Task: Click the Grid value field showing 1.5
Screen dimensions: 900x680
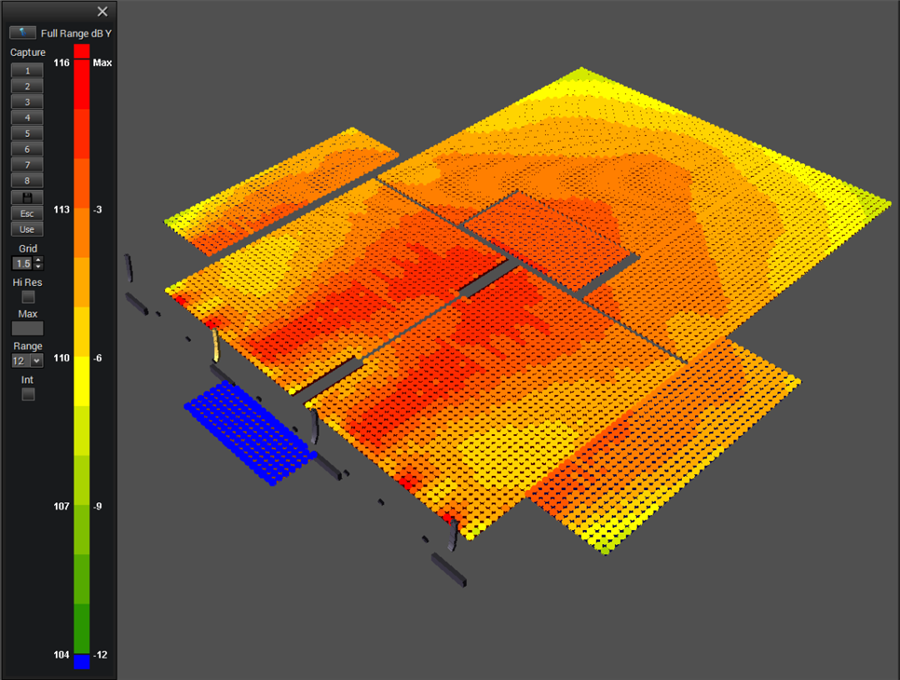Action: coord(23,263)
